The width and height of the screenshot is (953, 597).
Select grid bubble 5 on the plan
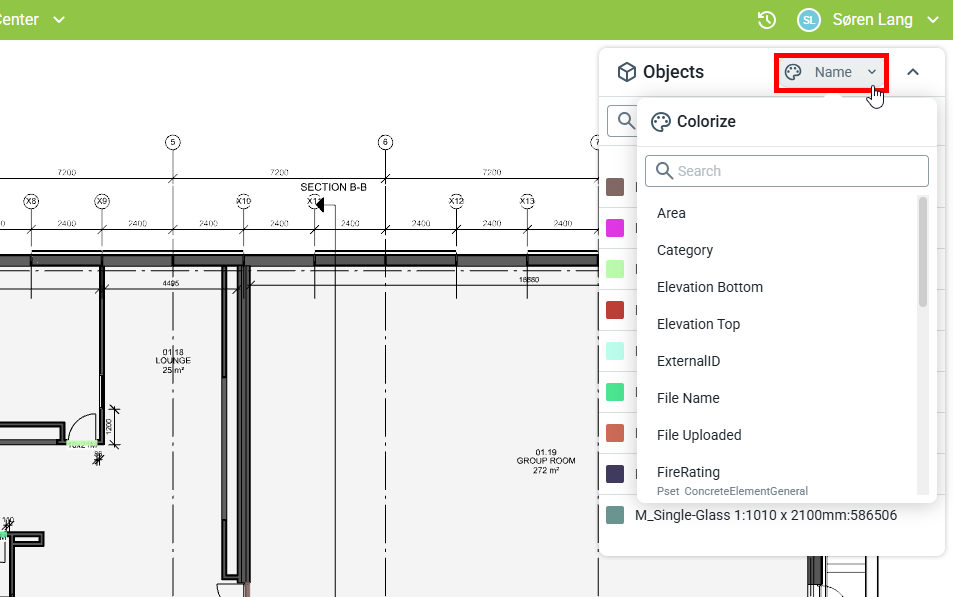pyautogui.click(x=172, y=142)
